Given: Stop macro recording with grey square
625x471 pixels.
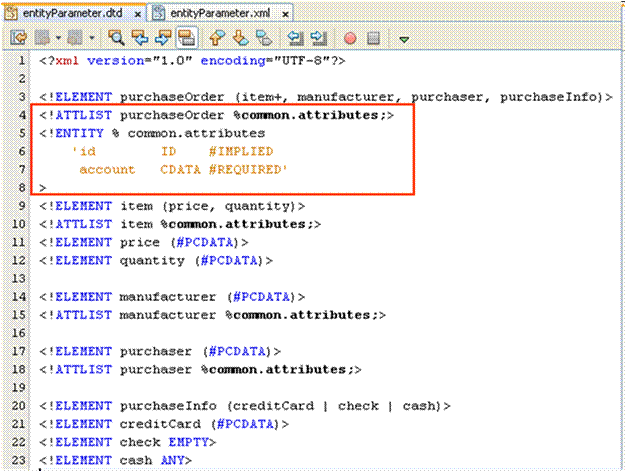Looking at the screenshot, I should [373, 38].
